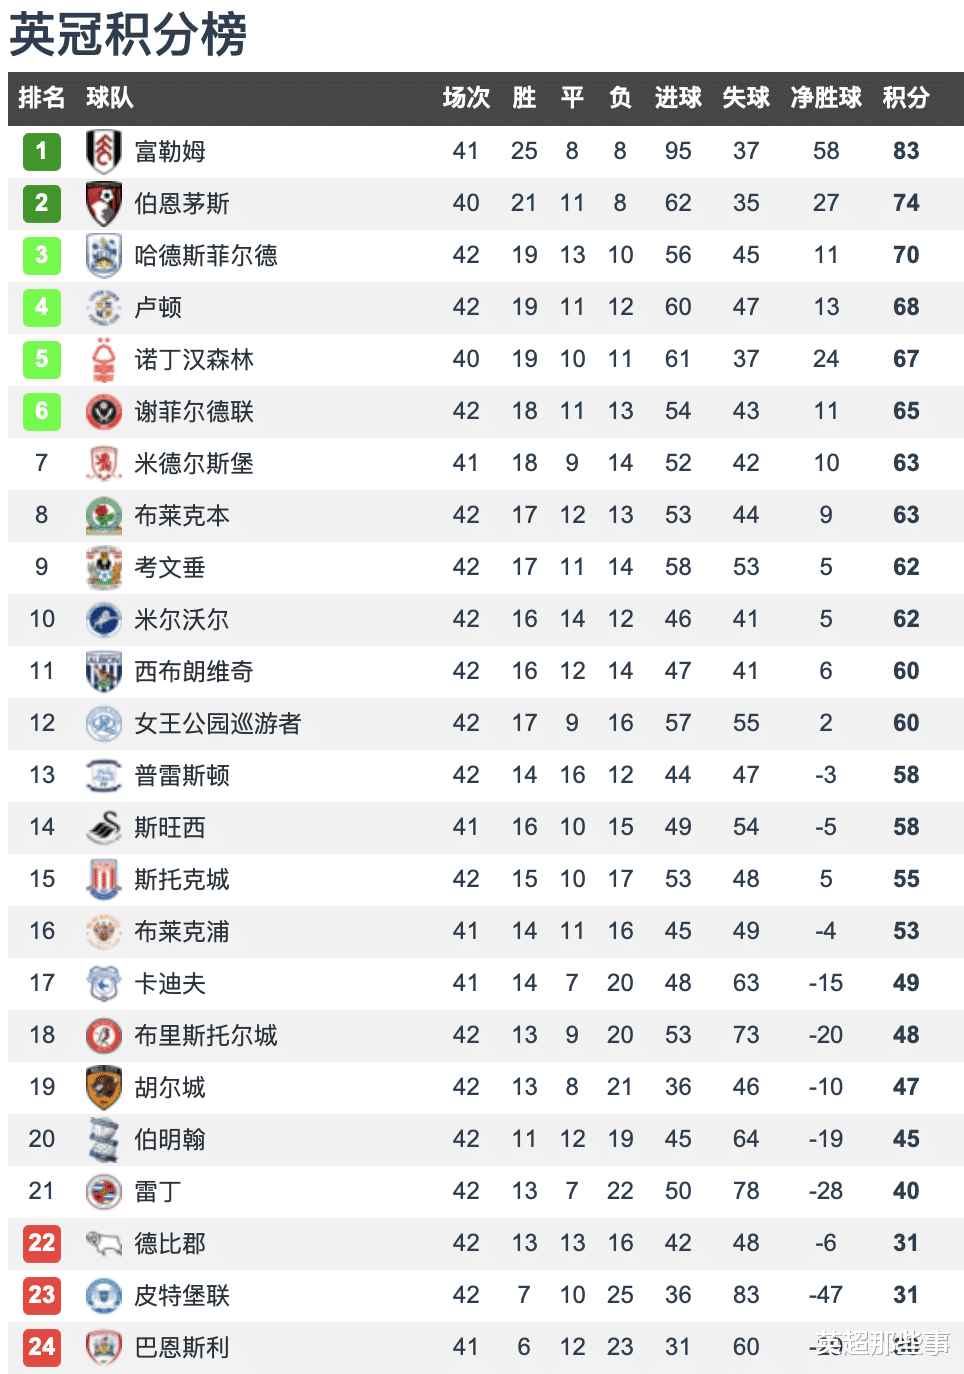This screenshot has width=964, height=1374.
Task: Select the Hull City (胡尔城) tiger crest
Action: (x=104, y=1087)
